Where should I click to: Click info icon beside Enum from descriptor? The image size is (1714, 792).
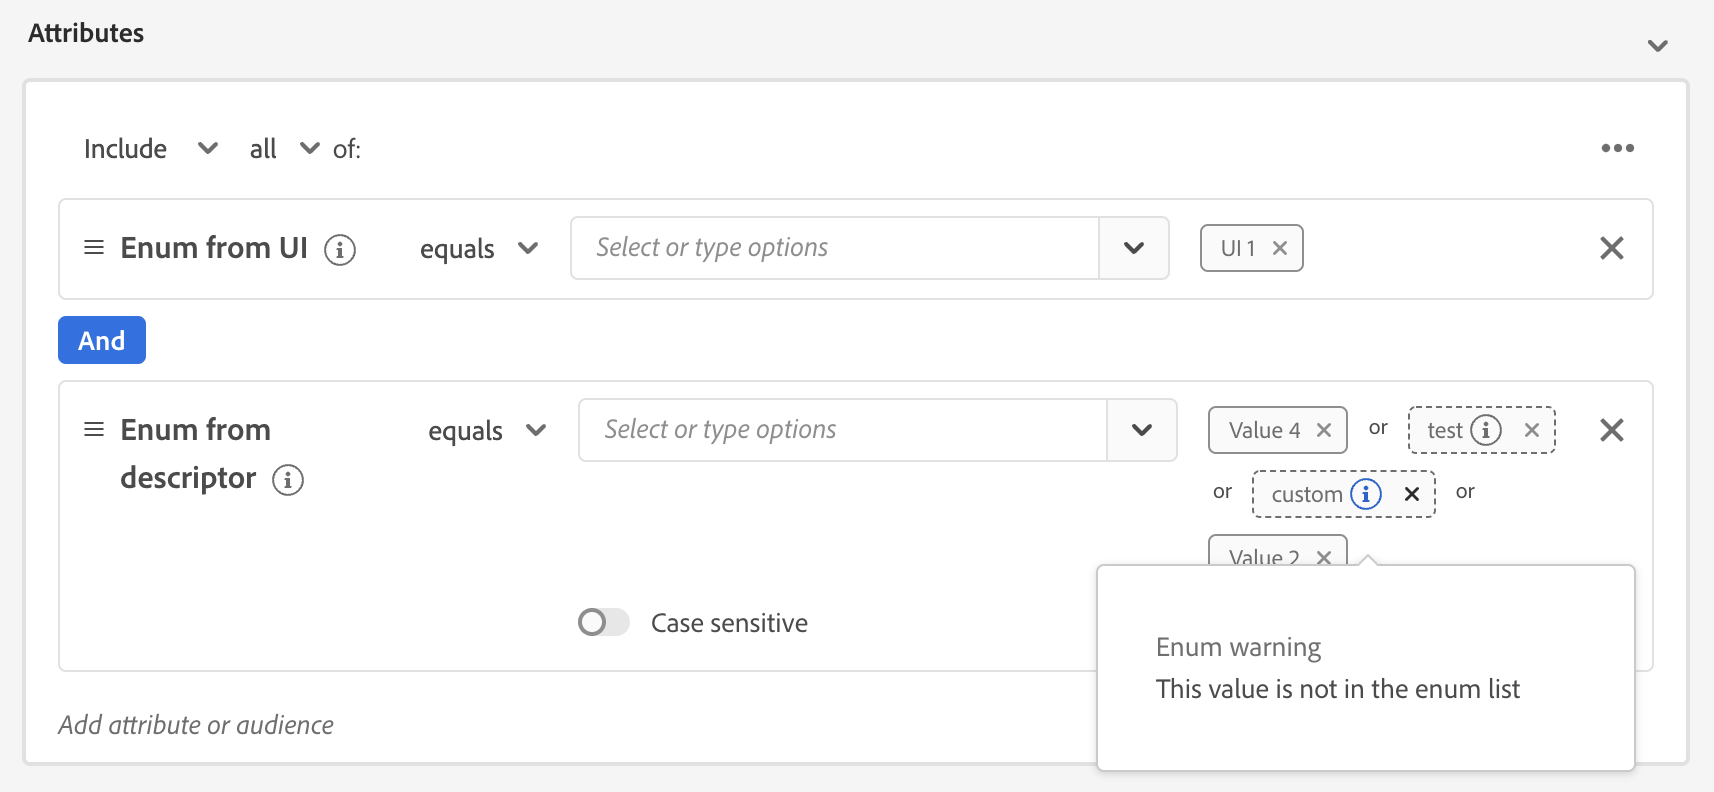288,480
